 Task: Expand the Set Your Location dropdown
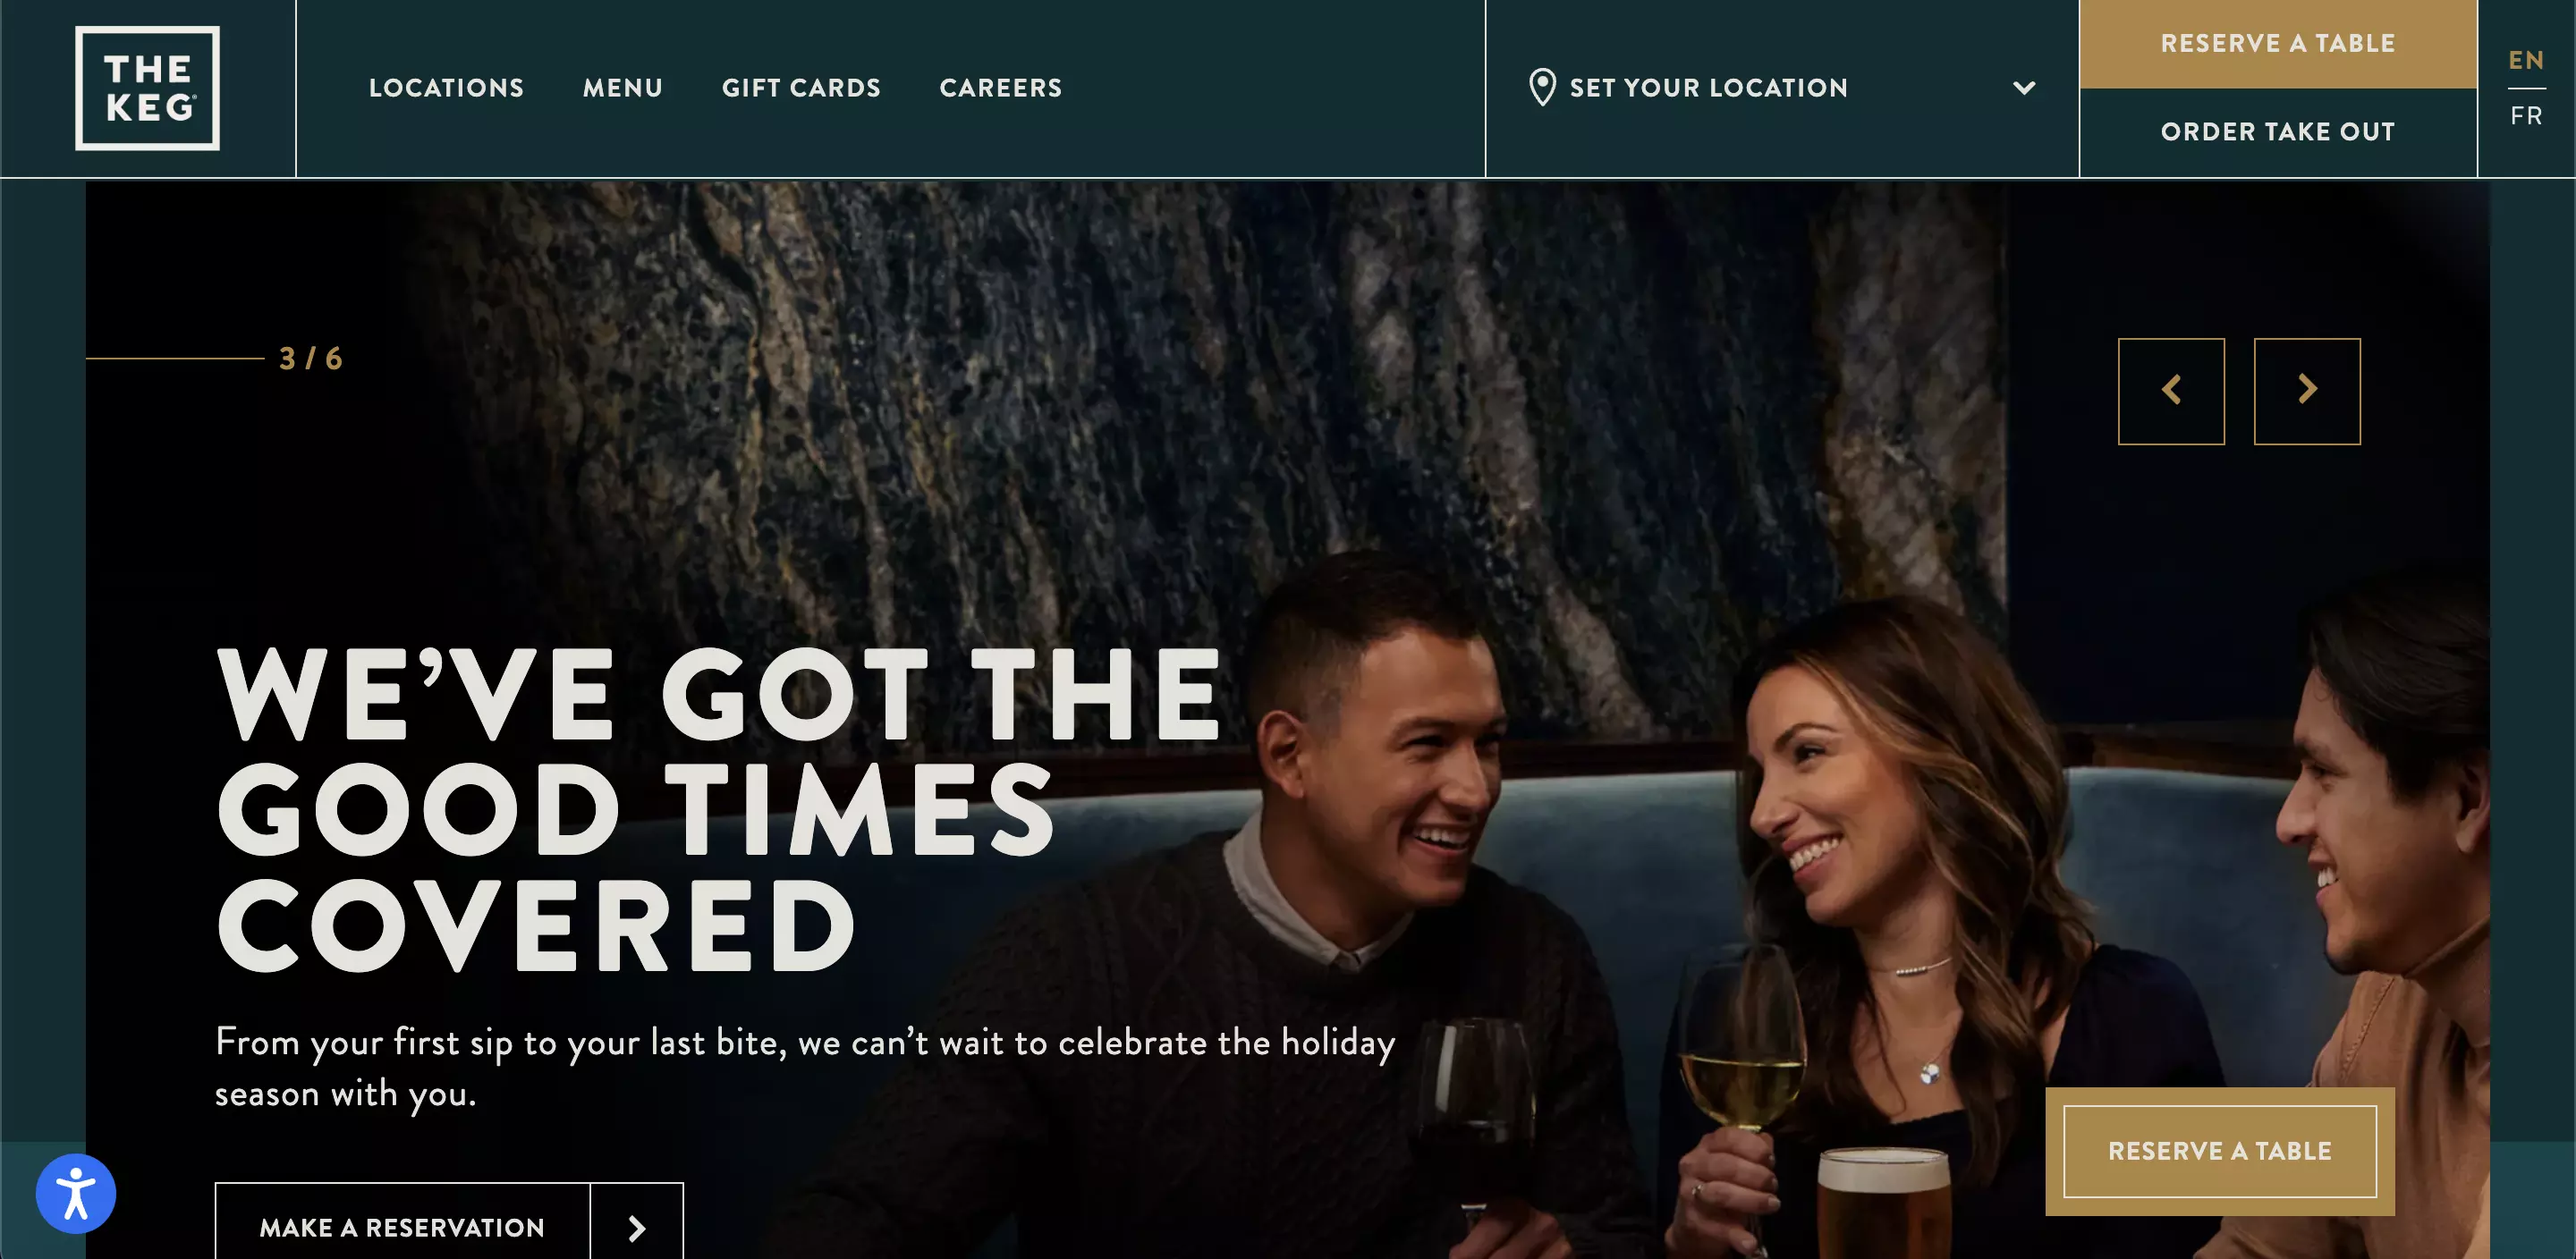click(x=1782, y=88)
